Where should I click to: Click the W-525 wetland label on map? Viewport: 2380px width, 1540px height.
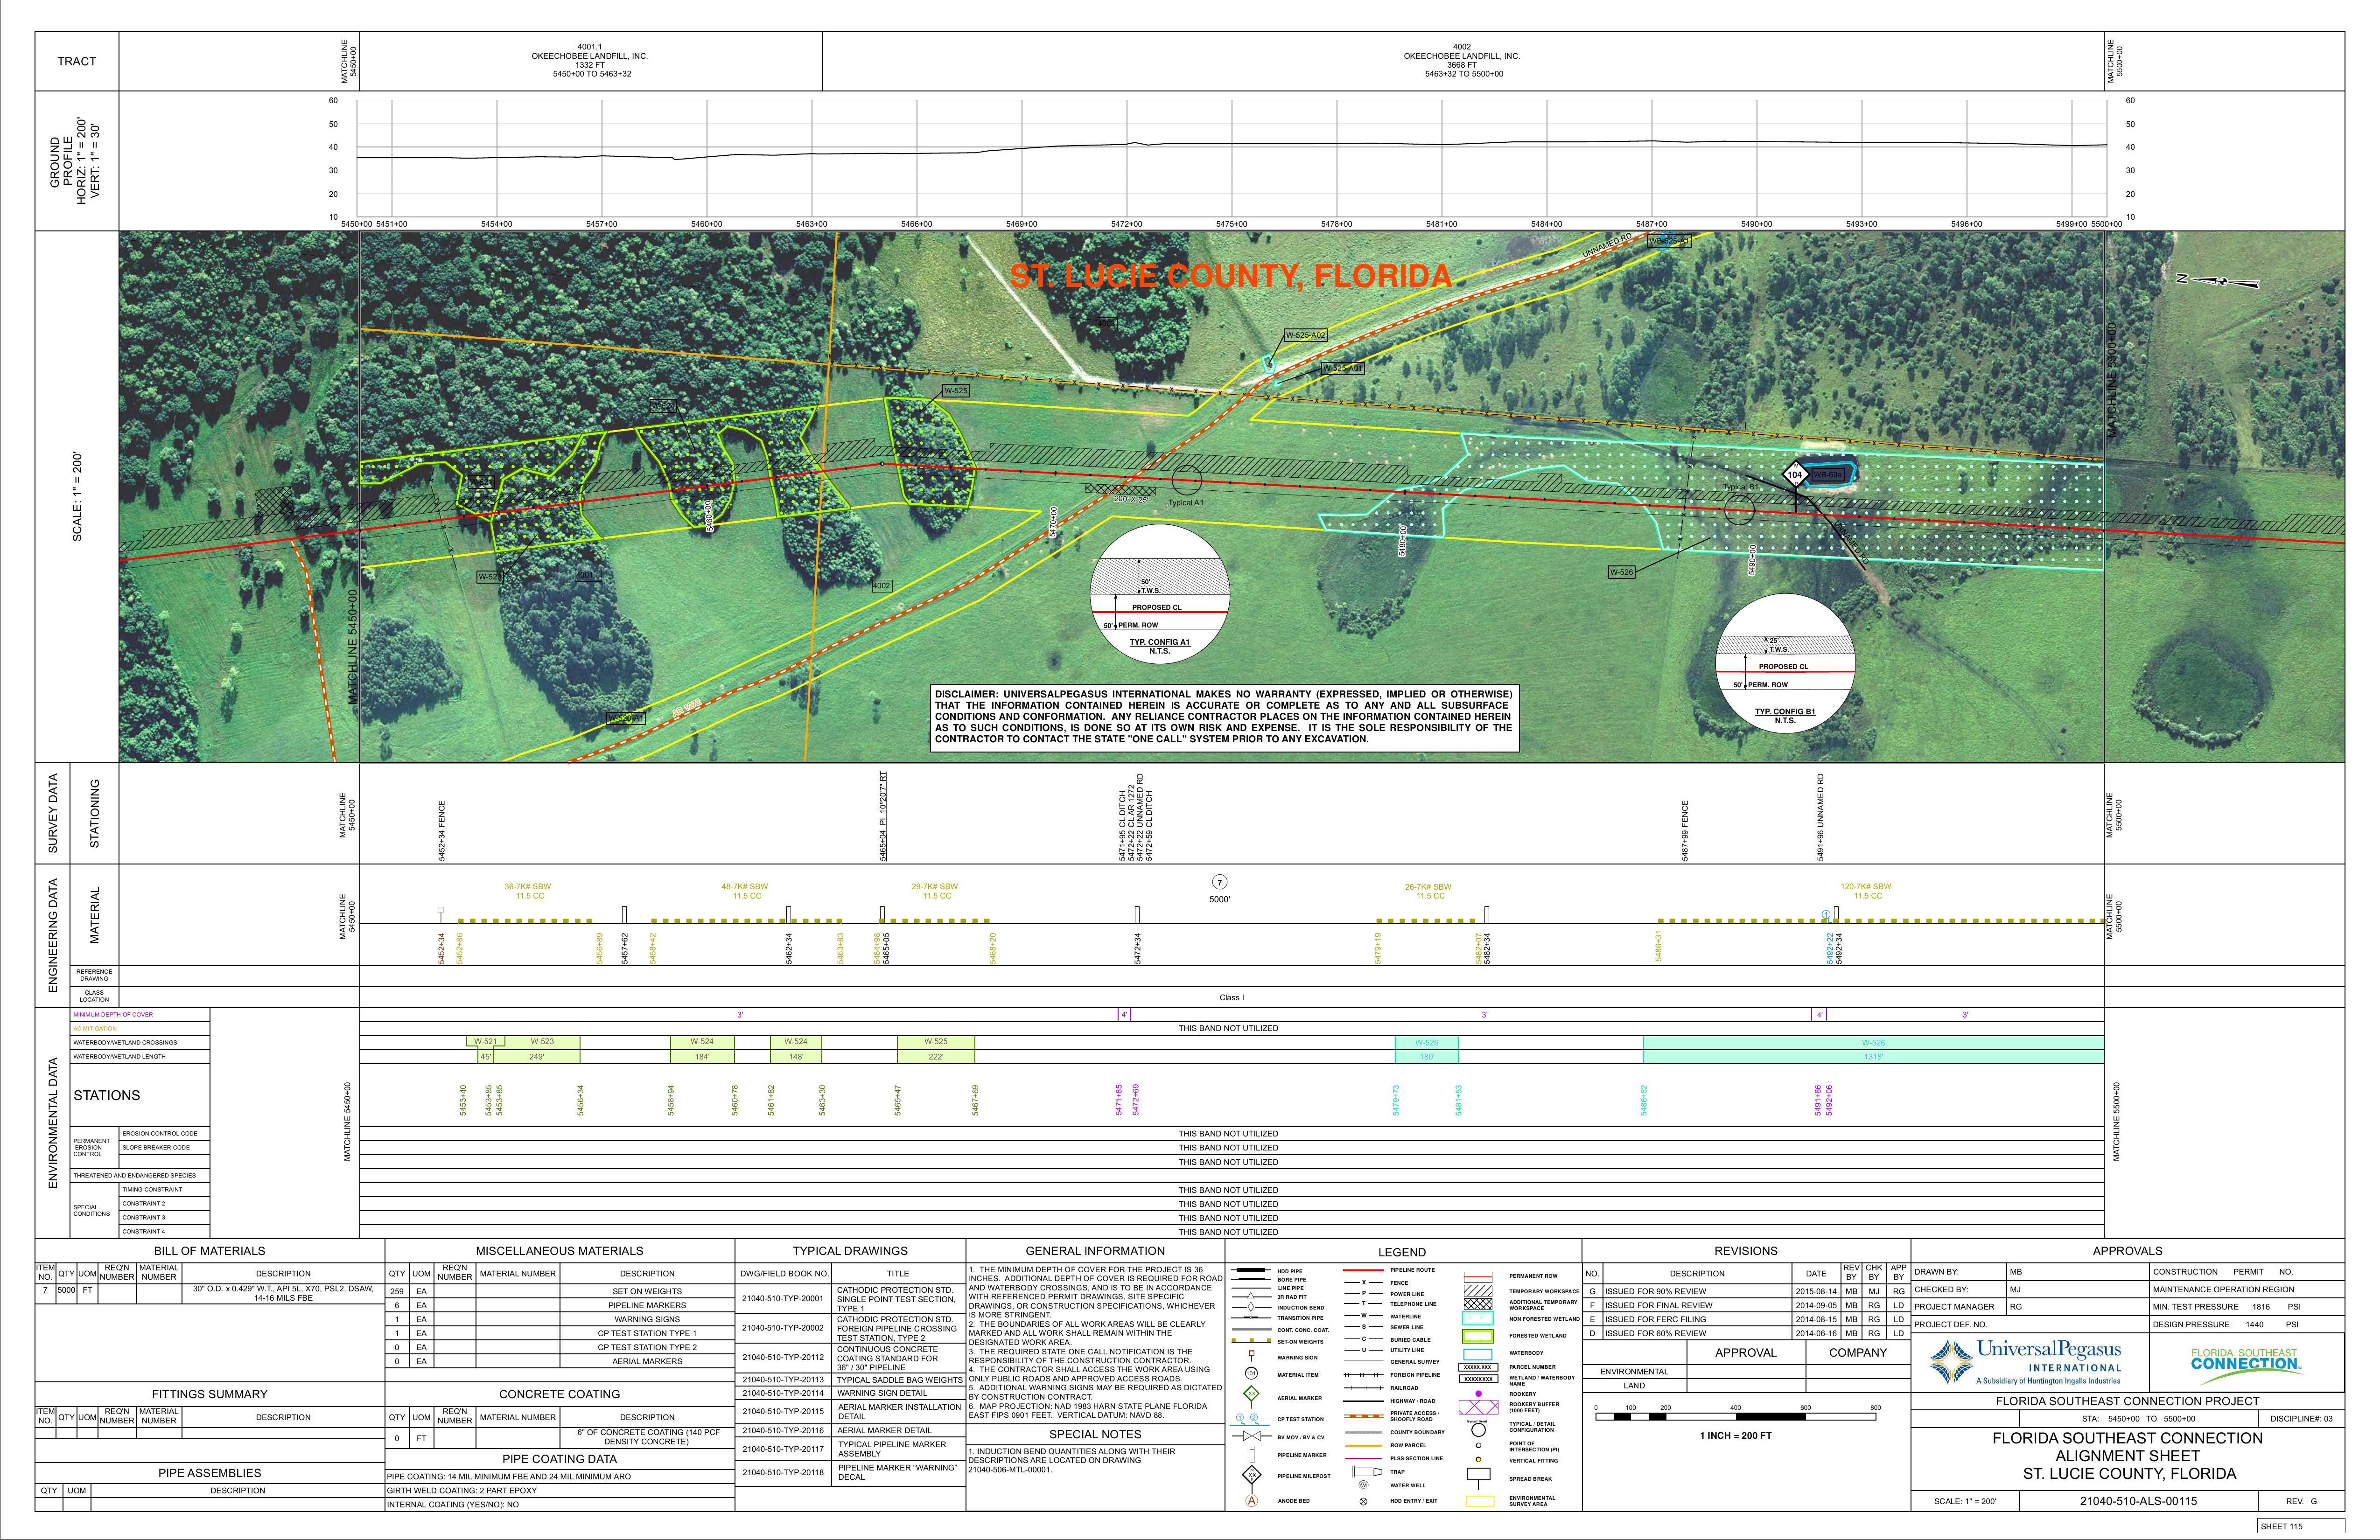point(956,391)
